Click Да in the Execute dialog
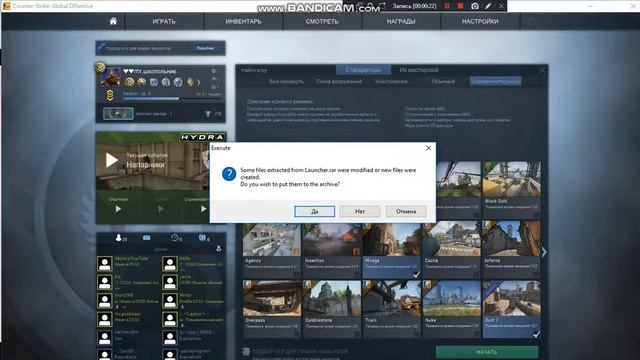Image resolution: width=640 pixels, height=360 pixels. pyautogui.click(x=314, y=211)
